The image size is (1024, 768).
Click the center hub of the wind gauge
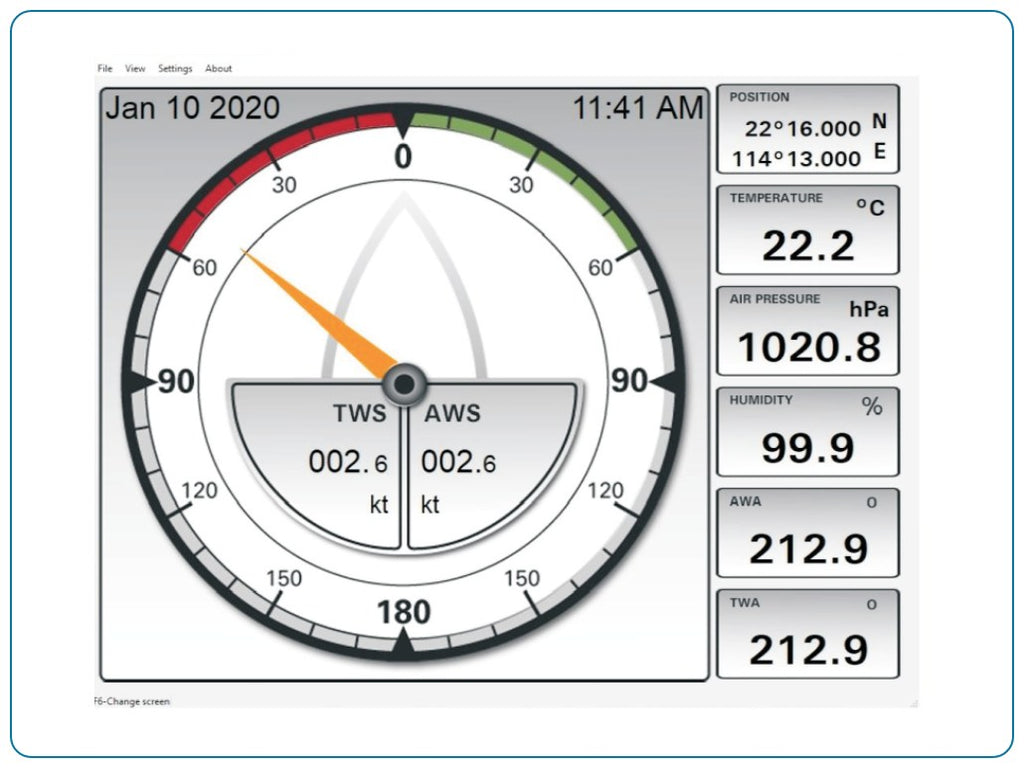click(x=404, y=382)
